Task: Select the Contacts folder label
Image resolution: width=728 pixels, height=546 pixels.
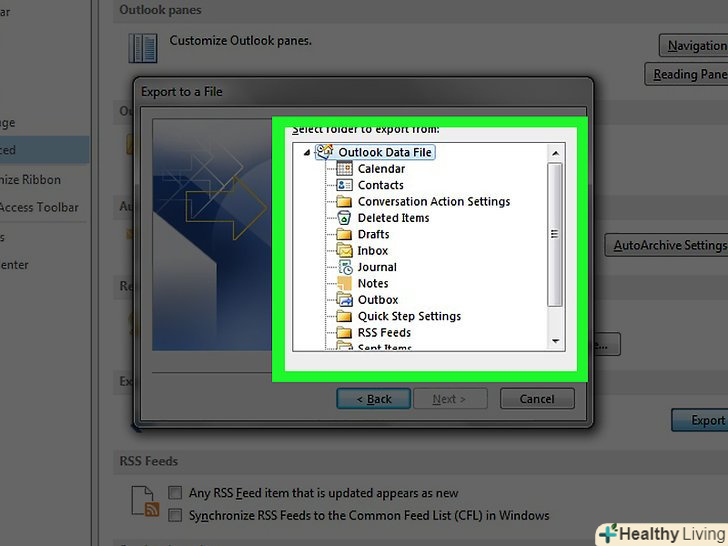Action: 381,185
